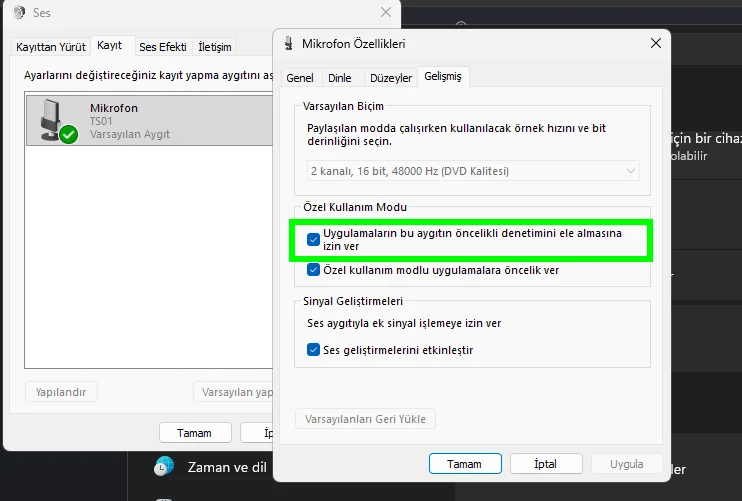
Task: Toggle exclusive control permission checkbox
Action: [x=313, y=239]
